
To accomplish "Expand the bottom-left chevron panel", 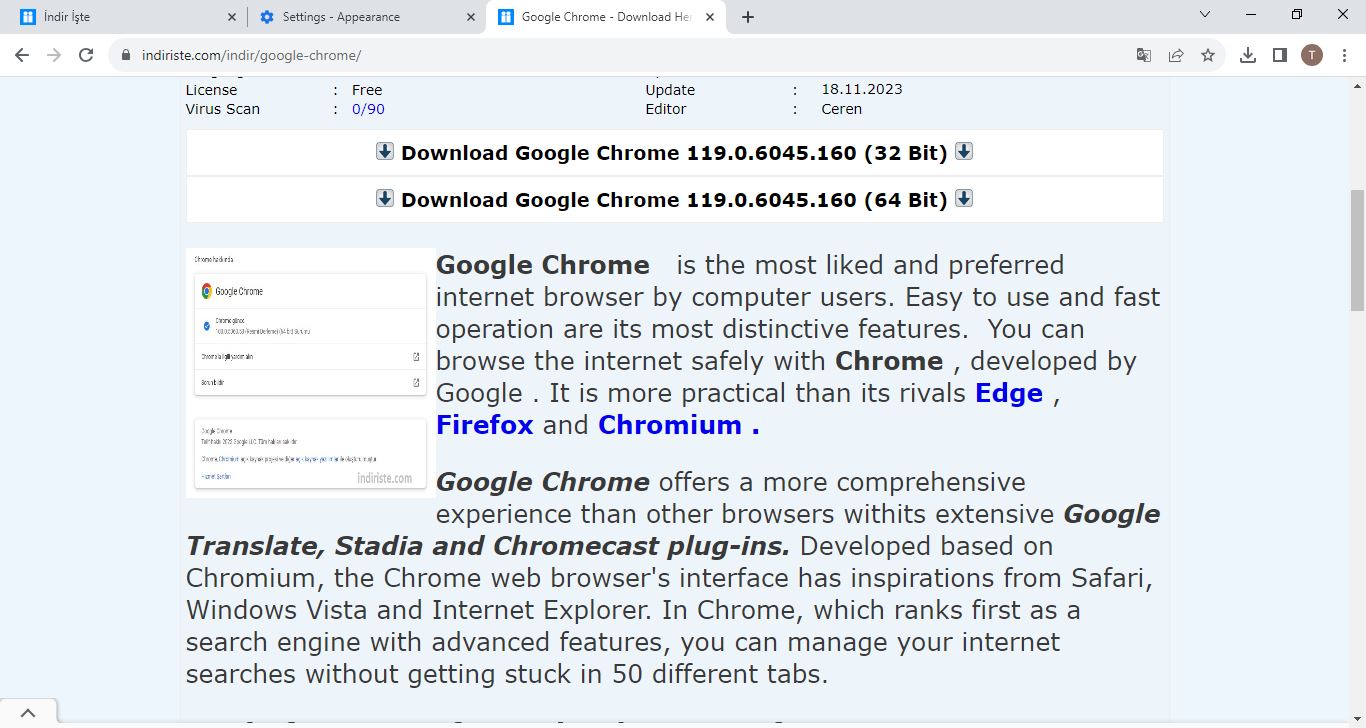I will coord(28,713).
